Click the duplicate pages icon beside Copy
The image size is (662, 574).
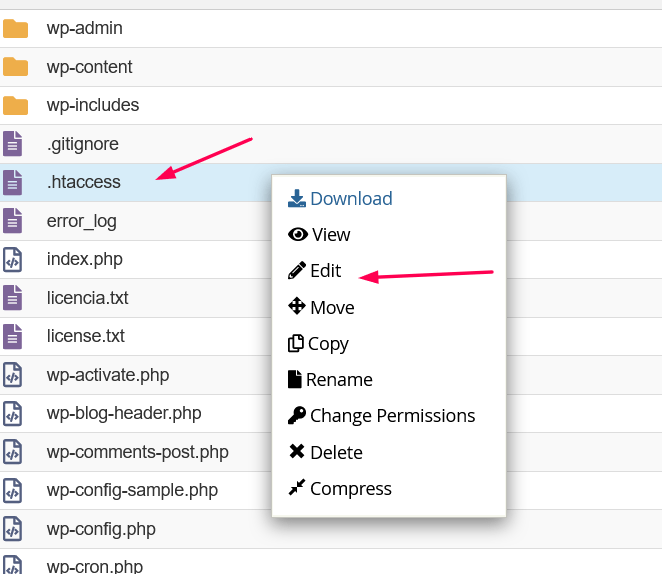tap(296, 343)
